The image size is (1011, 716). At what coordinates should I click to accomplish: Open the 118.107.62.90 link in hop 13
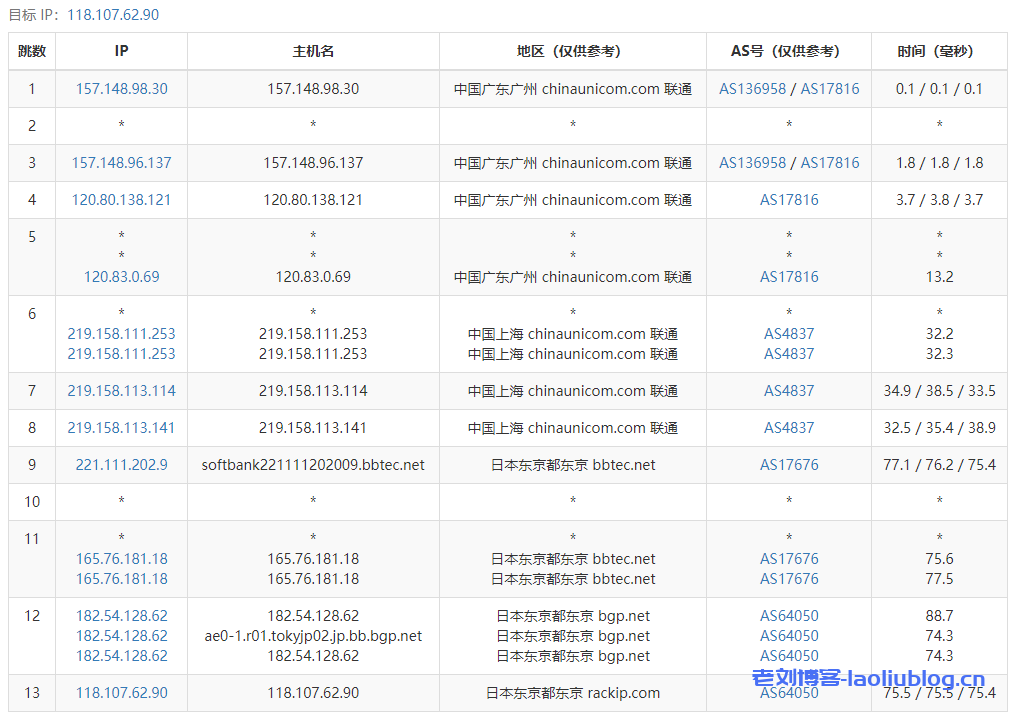121,692
